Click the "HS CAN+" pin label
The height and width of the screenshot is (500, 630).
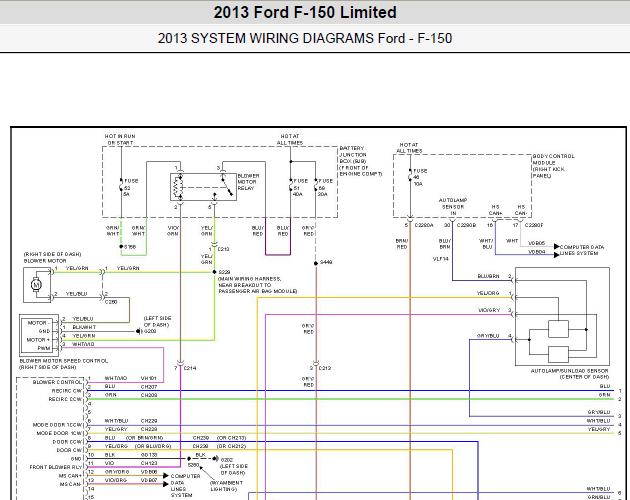[x=495, y=210]
